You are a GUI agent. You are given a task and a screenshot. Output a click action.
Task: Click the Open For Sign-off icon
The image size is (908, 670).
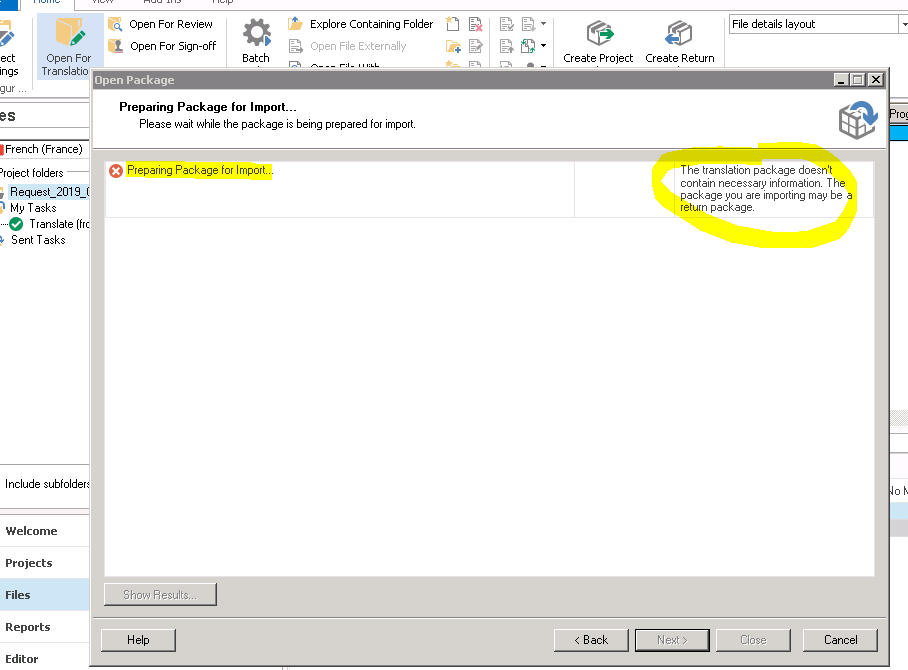116,46
